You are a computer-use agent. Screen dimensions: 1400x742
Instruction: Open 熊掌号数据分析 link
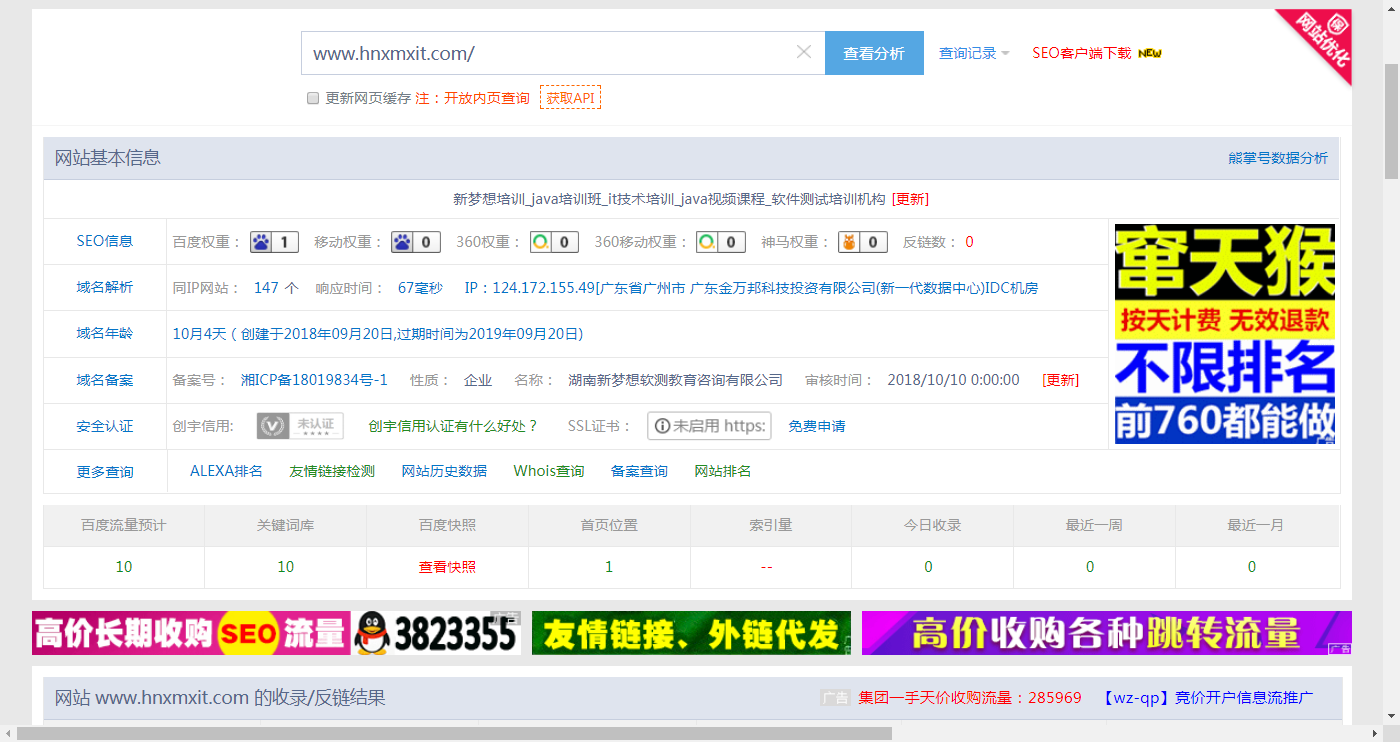point(1278,158)
